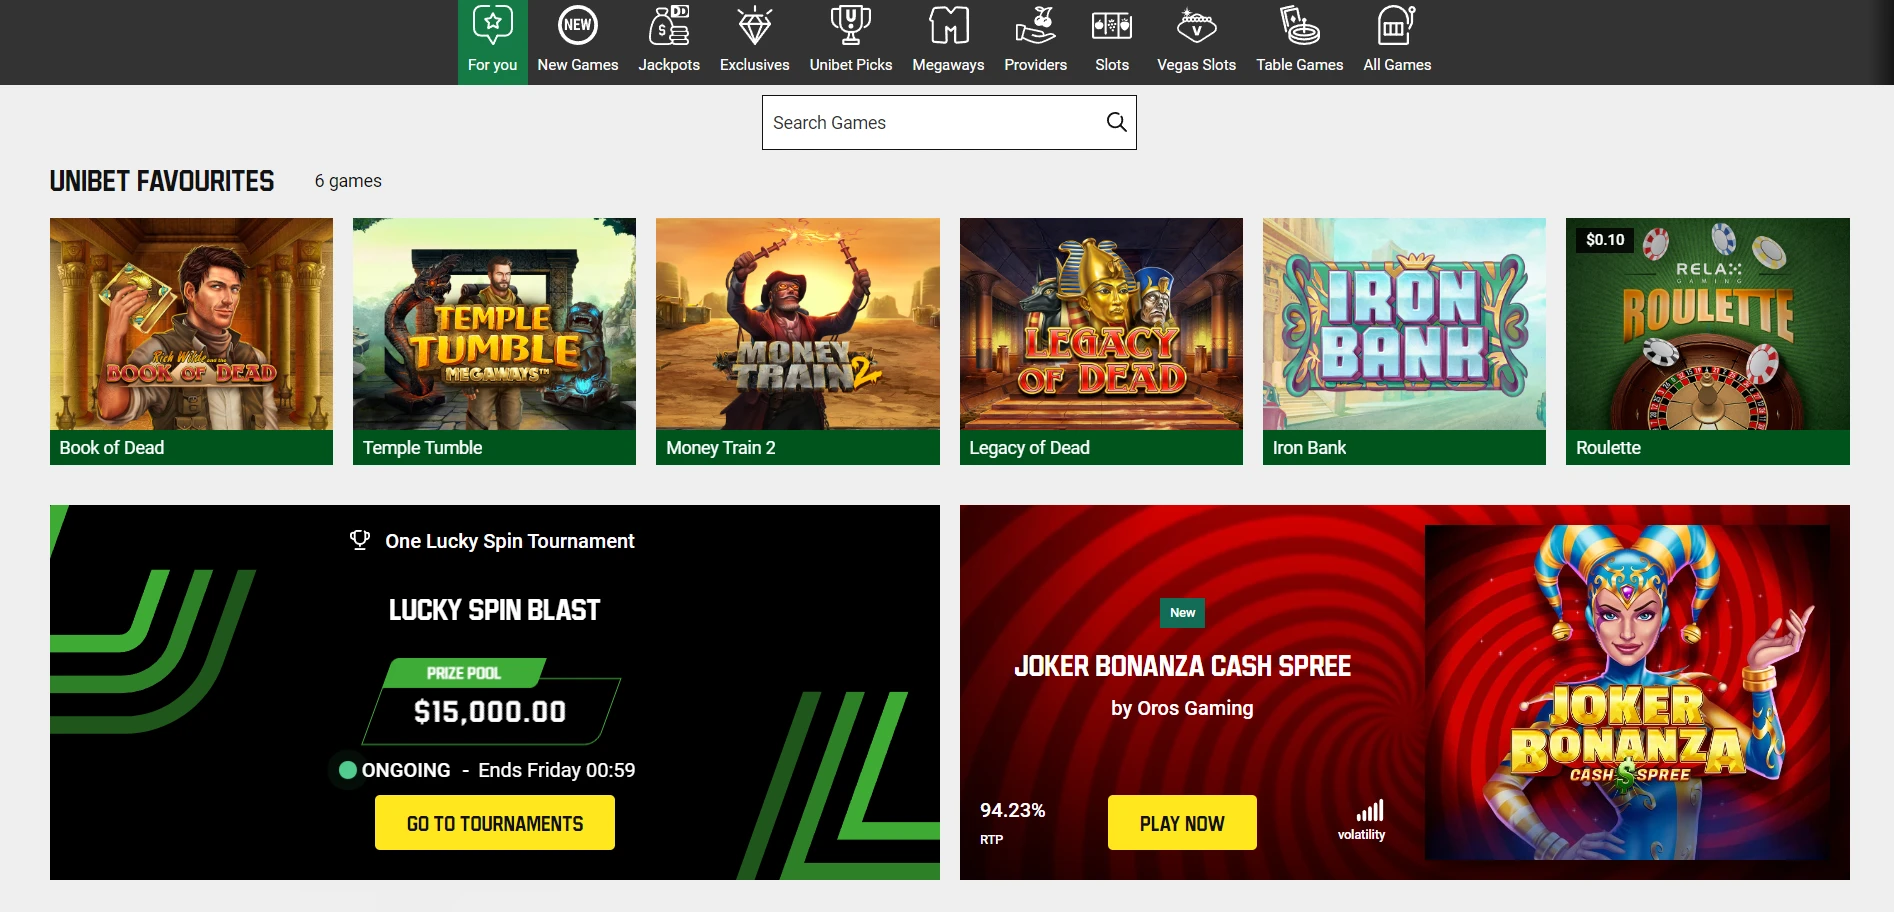
Task: Click the 'ONGOING' status text
Action: pyautogui.click(x=406, y=770)
